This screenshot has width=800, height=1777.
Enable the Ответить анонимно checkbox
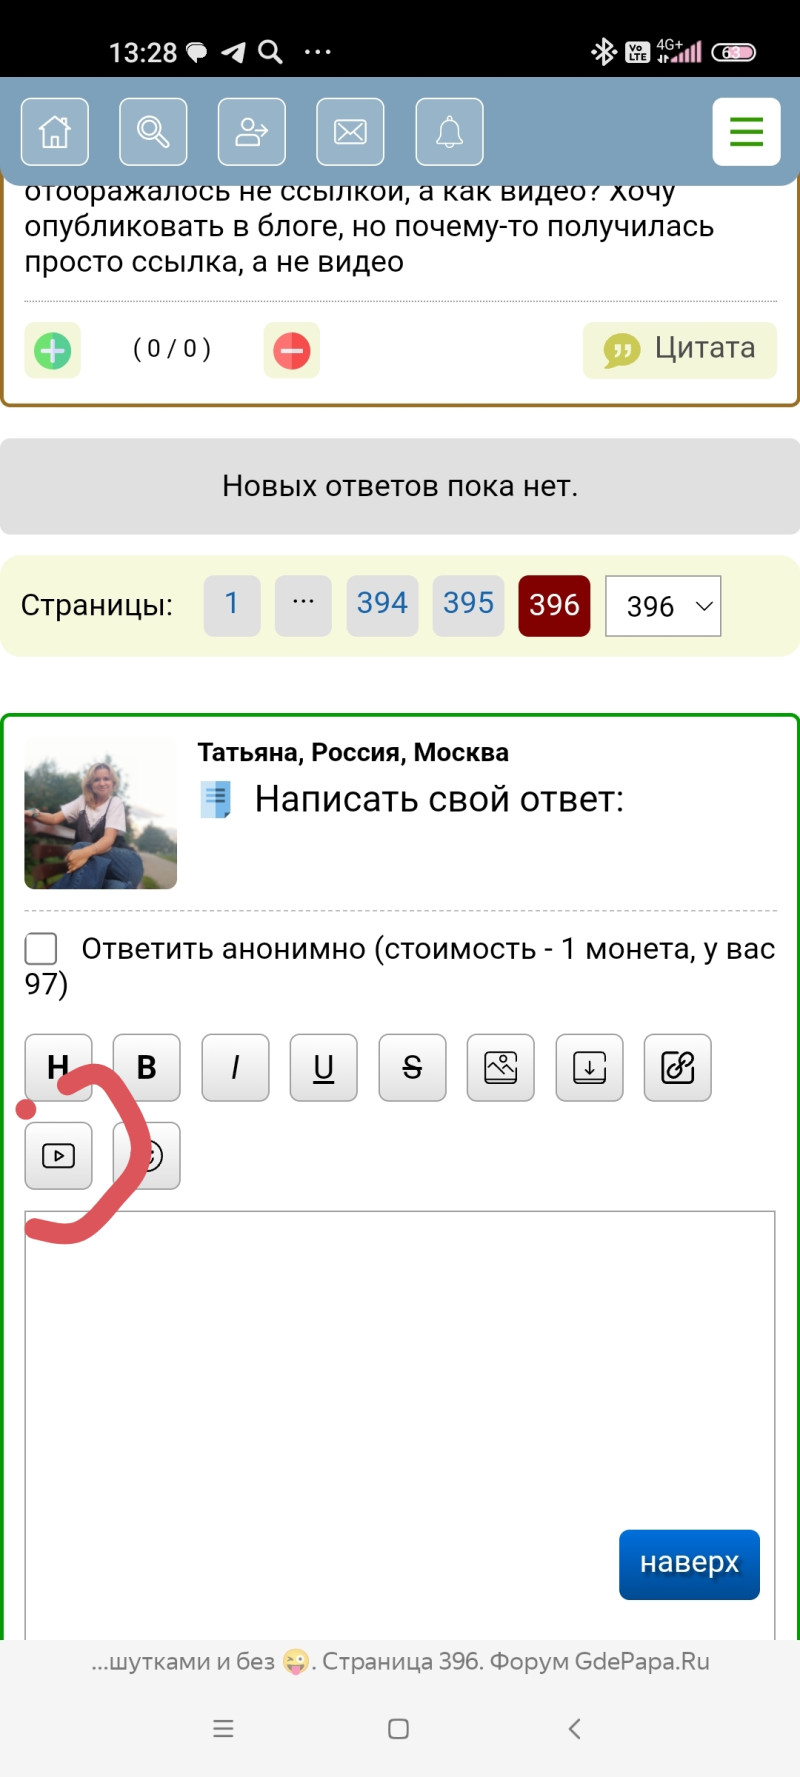tap(41, 948)
